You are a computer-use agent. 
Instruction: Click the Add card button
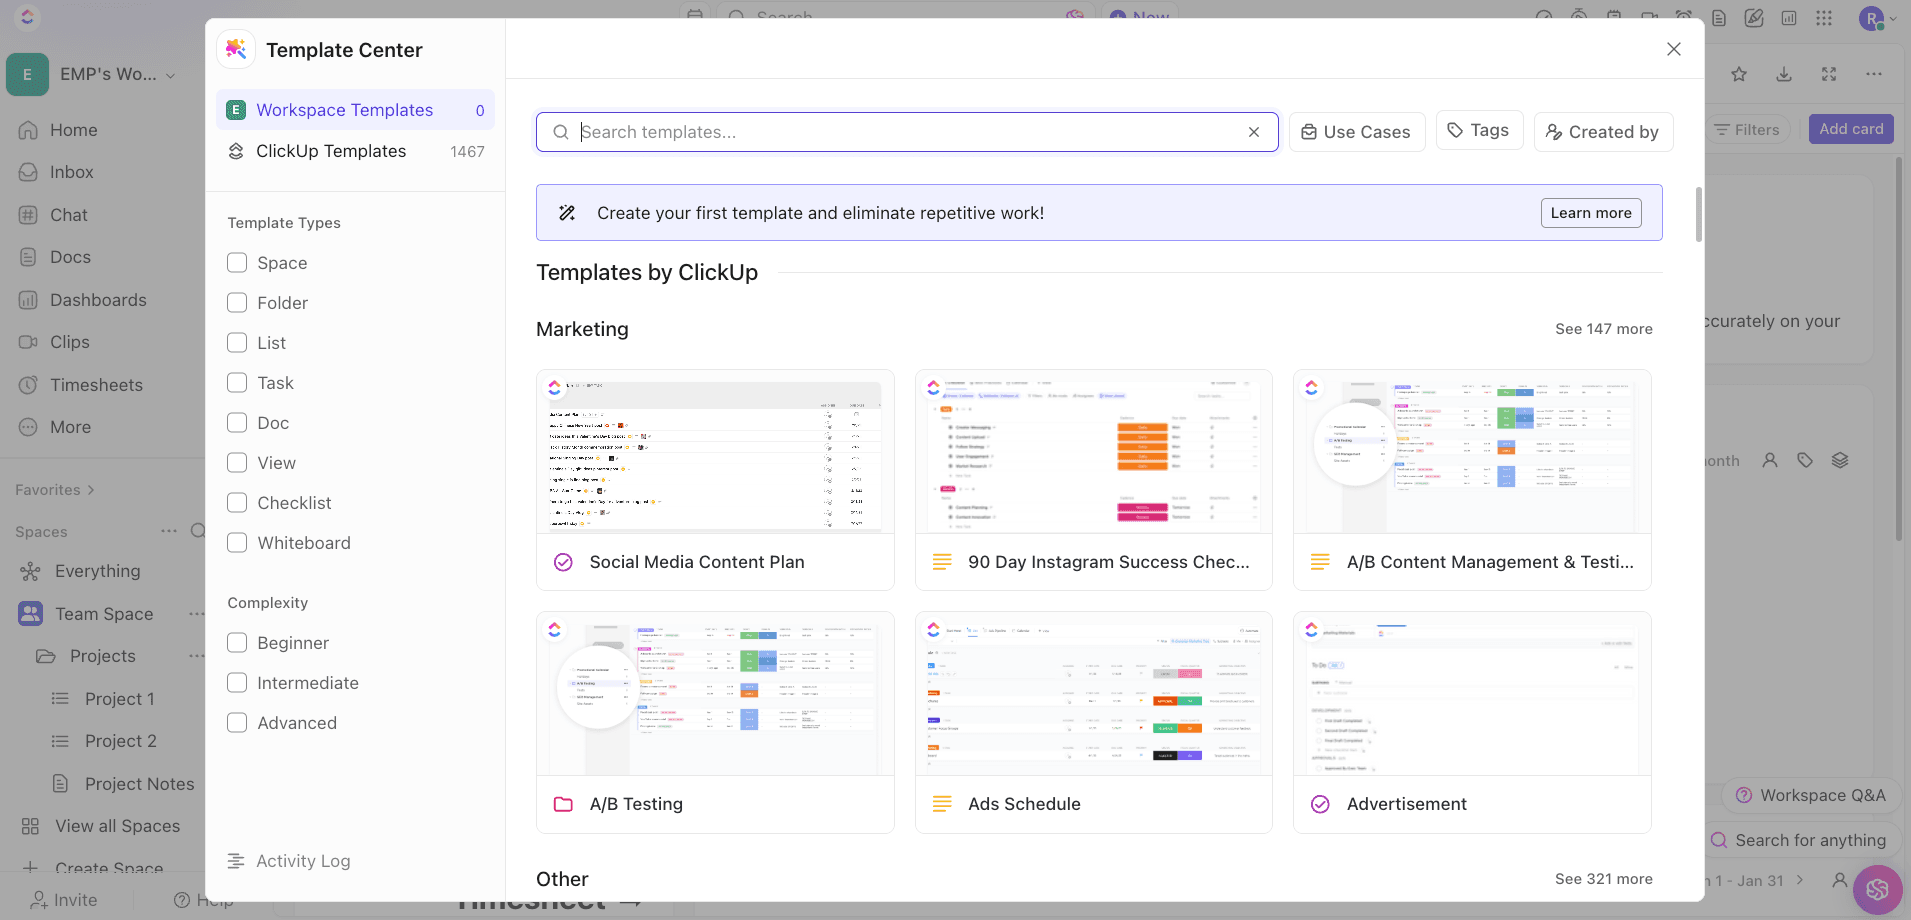pyautogui.click(x=1851, y=129)
